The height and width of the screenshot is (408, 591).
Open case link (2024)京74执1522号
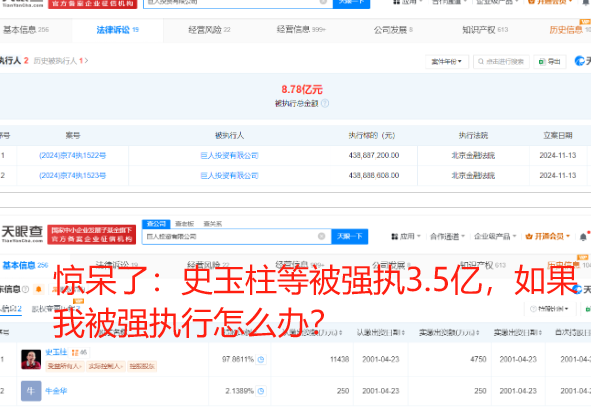[72, 155]
